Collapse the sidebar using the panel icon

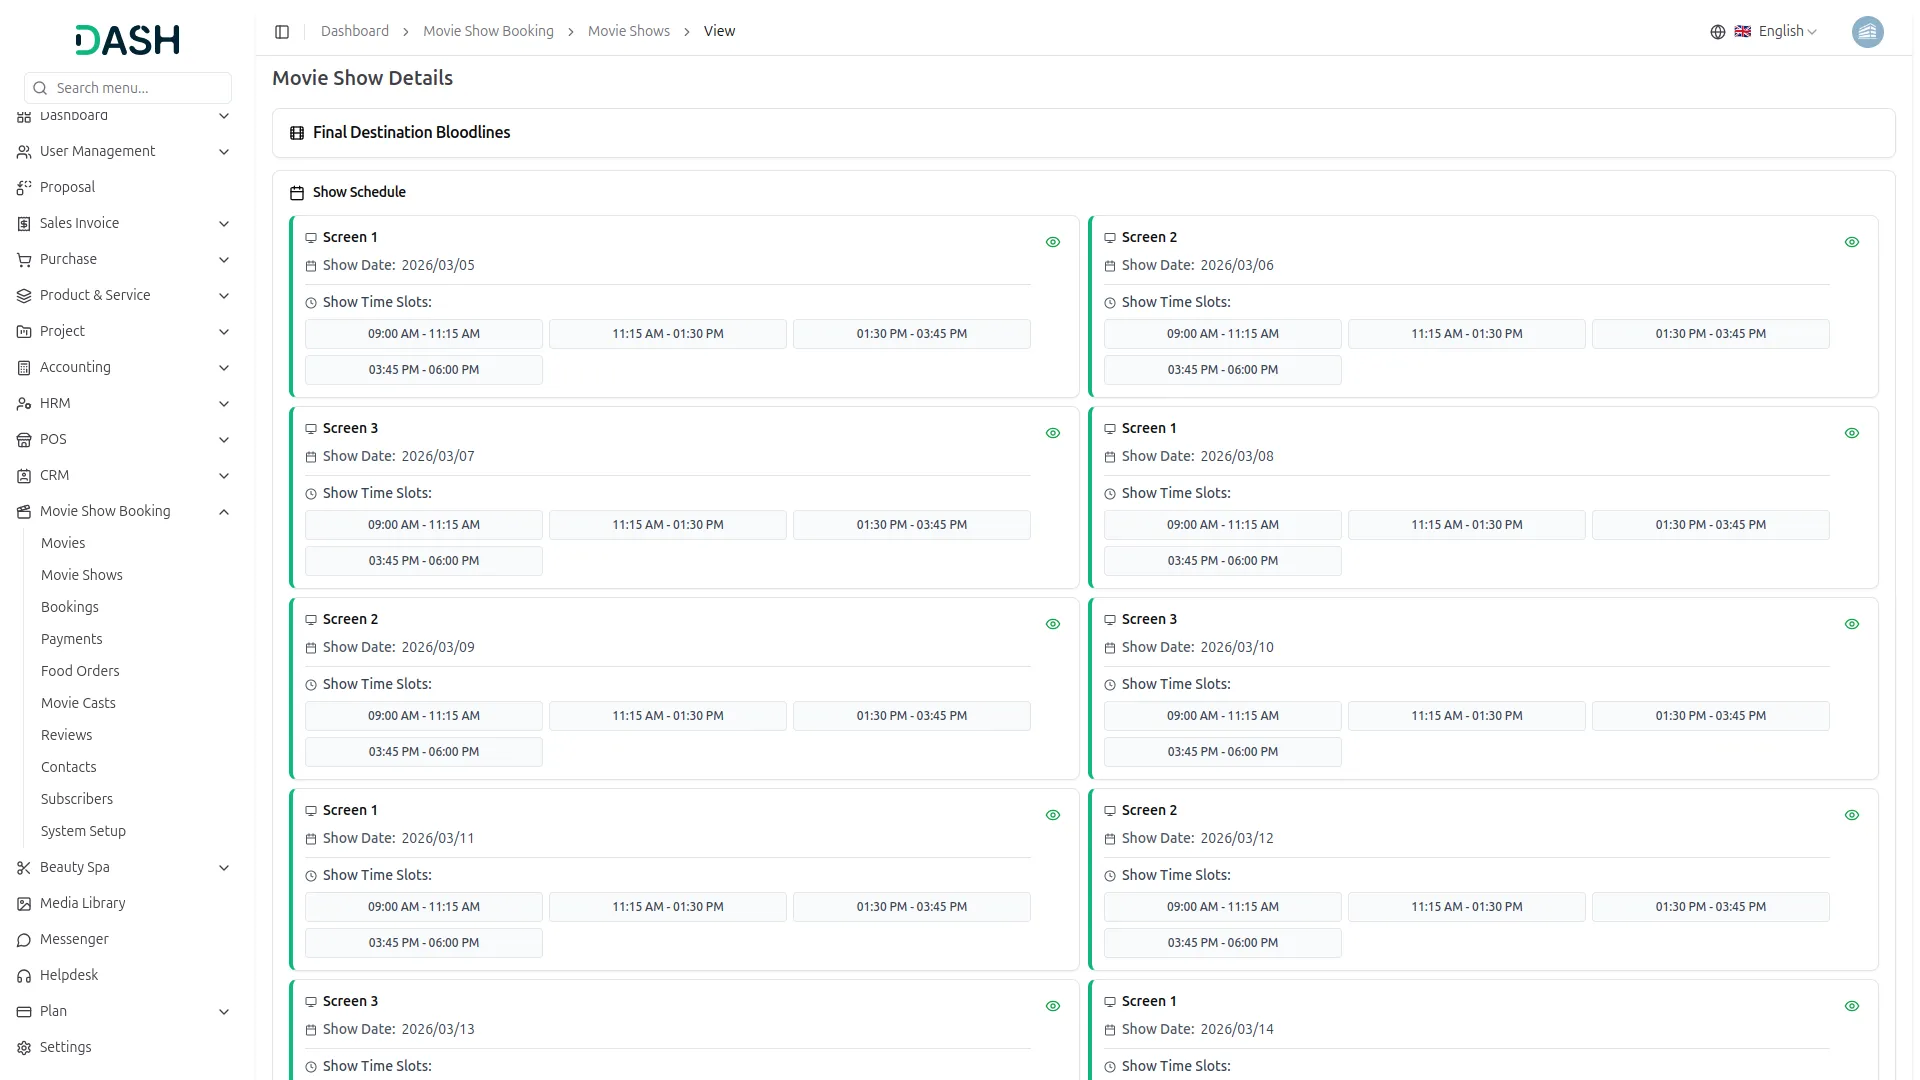282,31
